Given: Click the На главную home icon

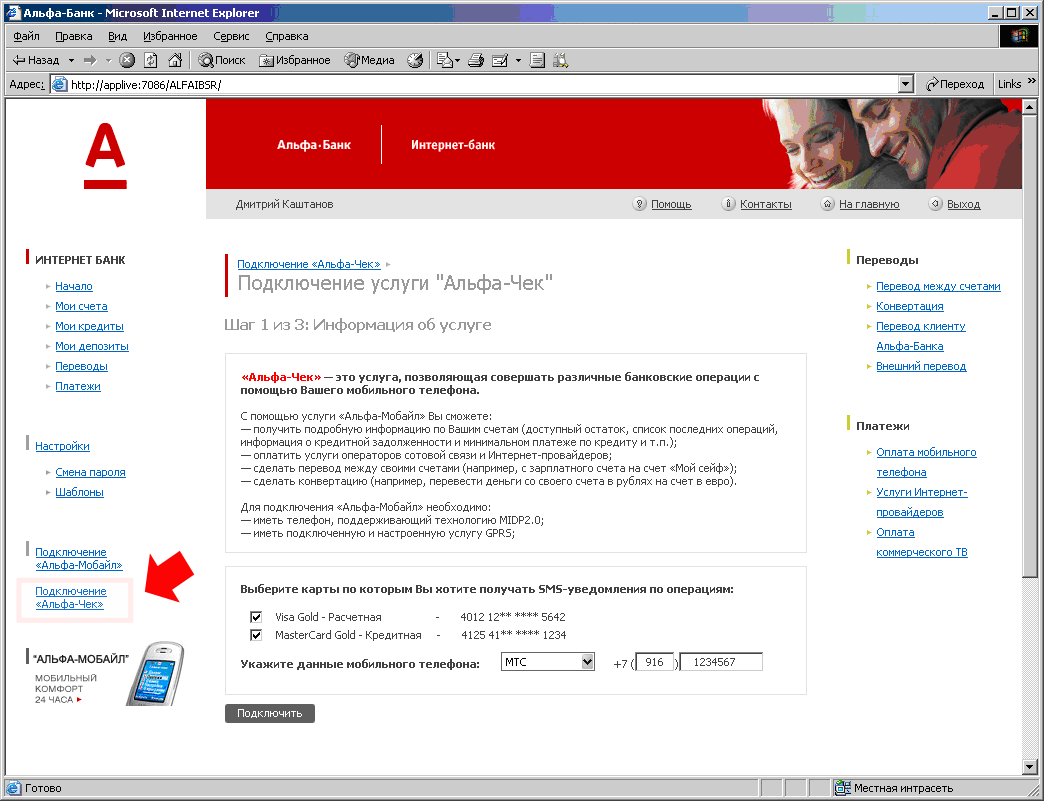Looking at the screenshot, I should click(x=827, y=204).
